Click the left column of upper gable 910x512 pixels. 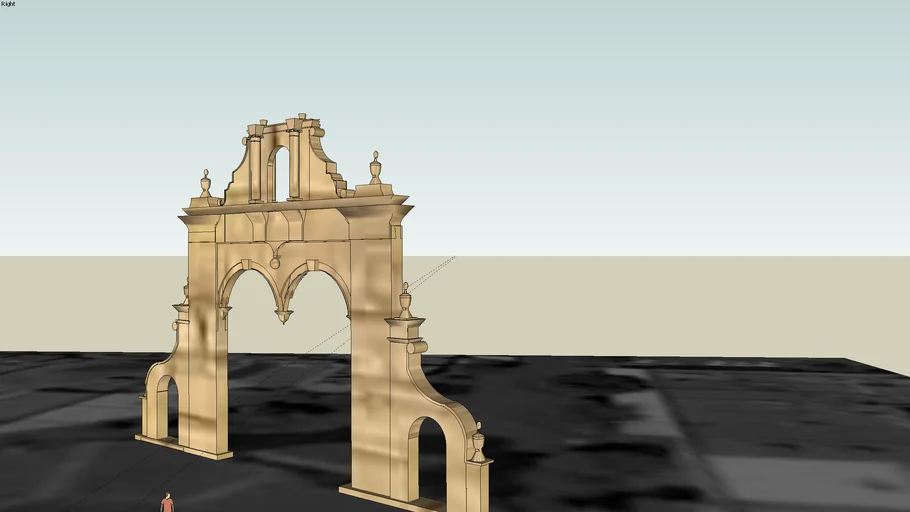point(255,168)
